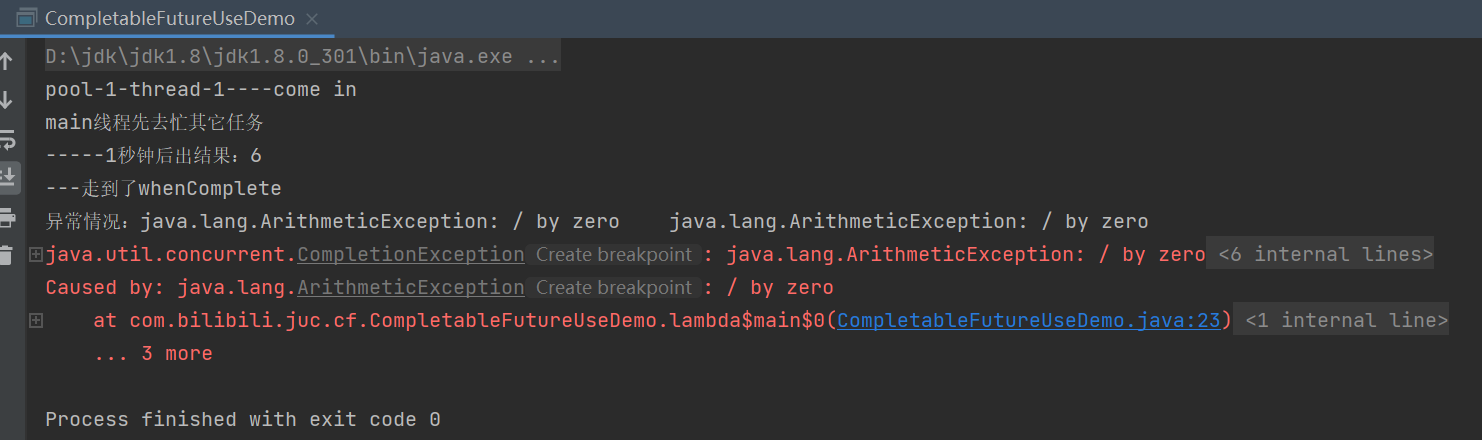Image resolution: width=1482 pixels, height=440 pixels.
Task: Toggle scroll to end of console
Action: (x=8, y=178)
